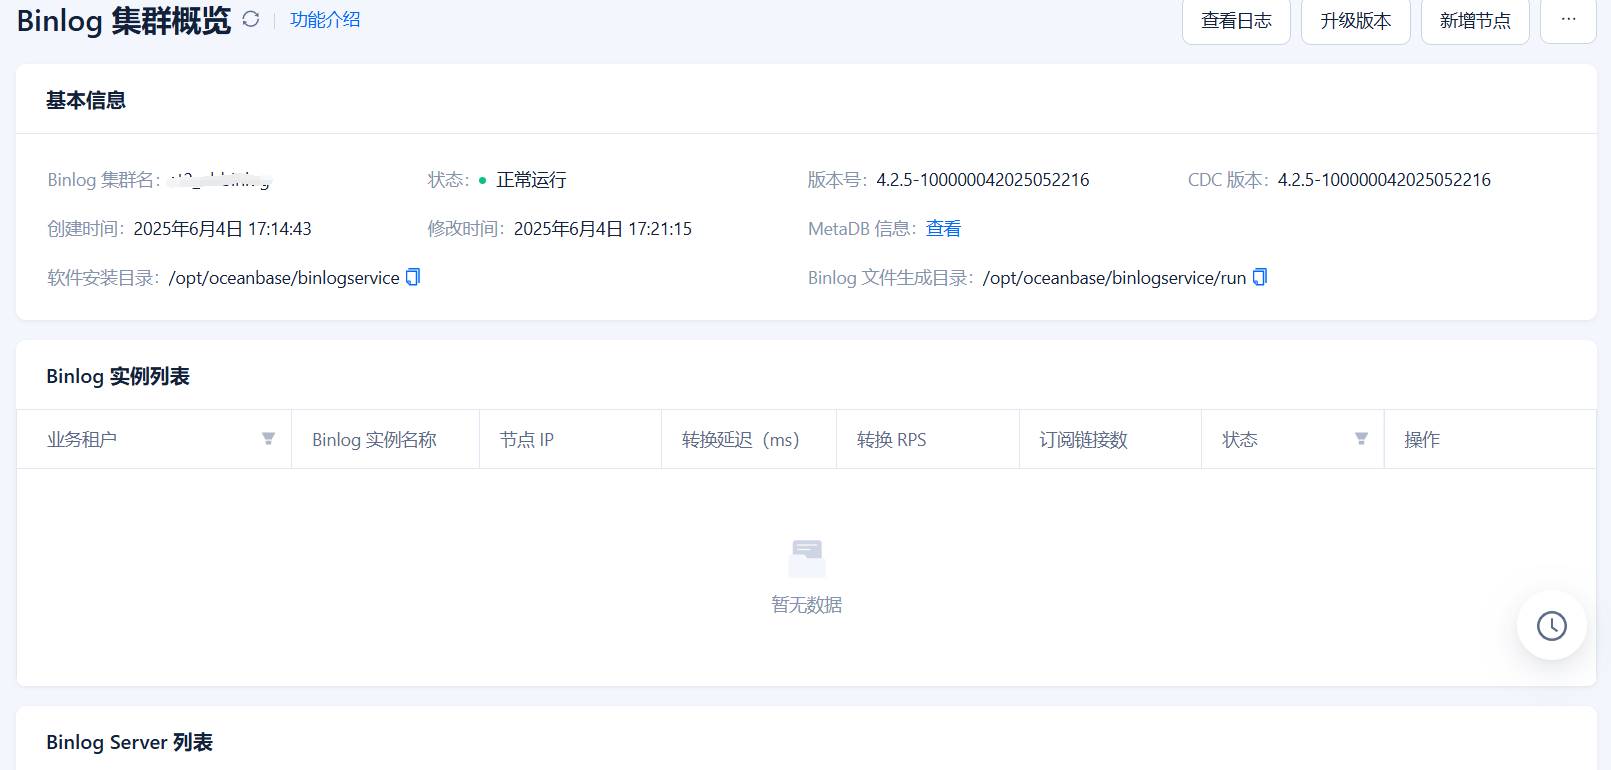
Task: Click the modified time 2025年6月4日 17:21:15
Action: pyautogui.click(x=603, y=229)
